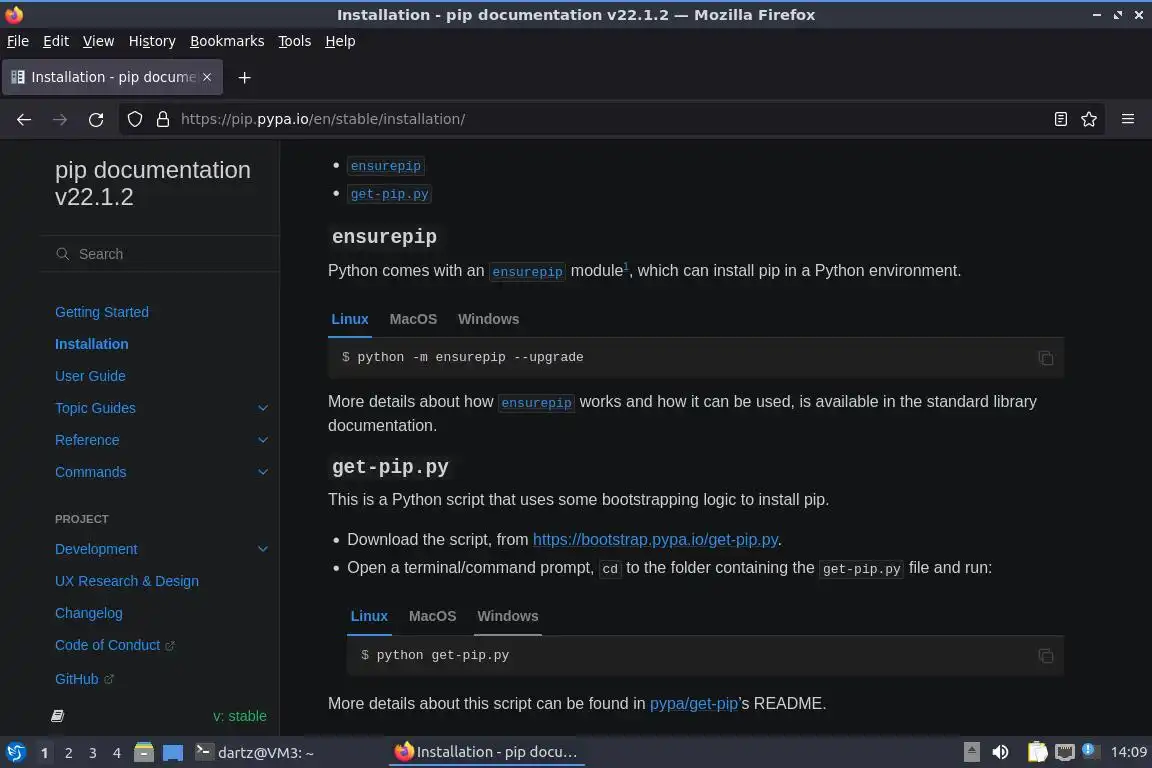Expand Reference sidebar section

pos(262,440)
